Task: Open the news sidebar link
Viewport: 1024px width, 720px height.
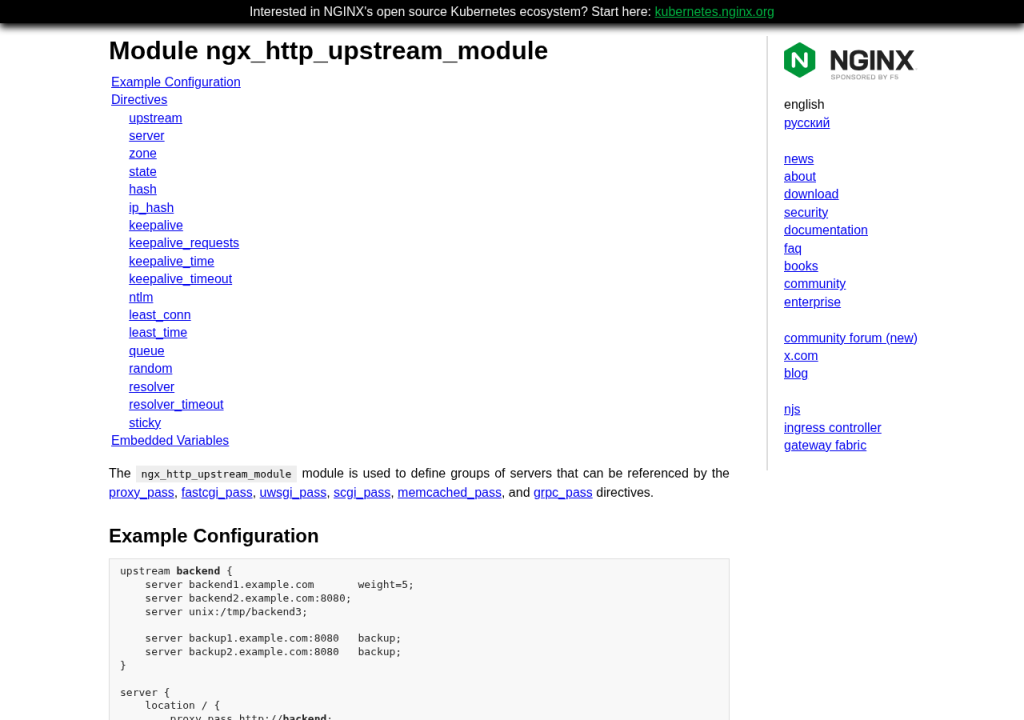Action: [799, 158]
